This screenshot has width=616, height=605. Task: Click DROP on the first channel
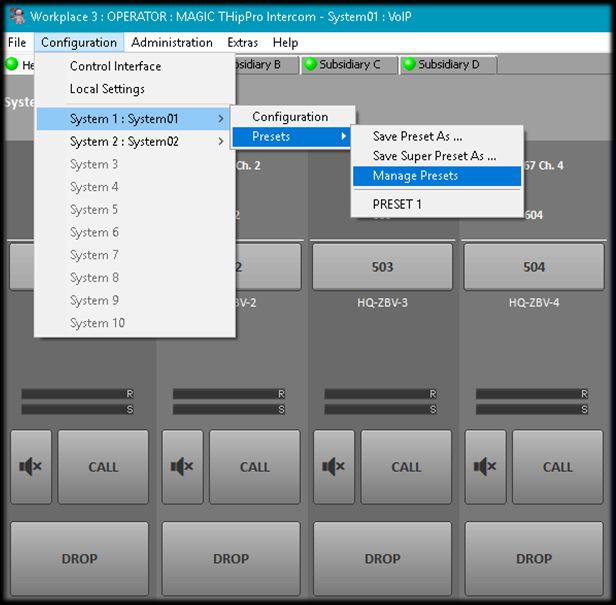pyautogui.click(x=79, y=559)
